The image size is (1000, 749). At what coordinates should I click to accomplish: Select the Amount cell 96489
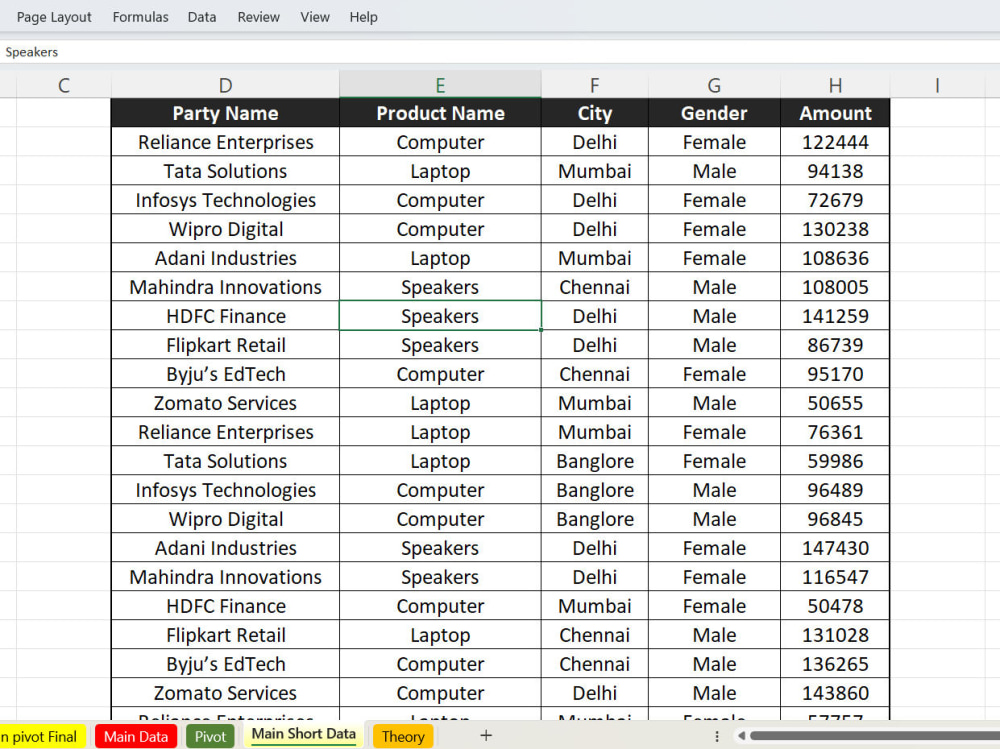(835, 490)
